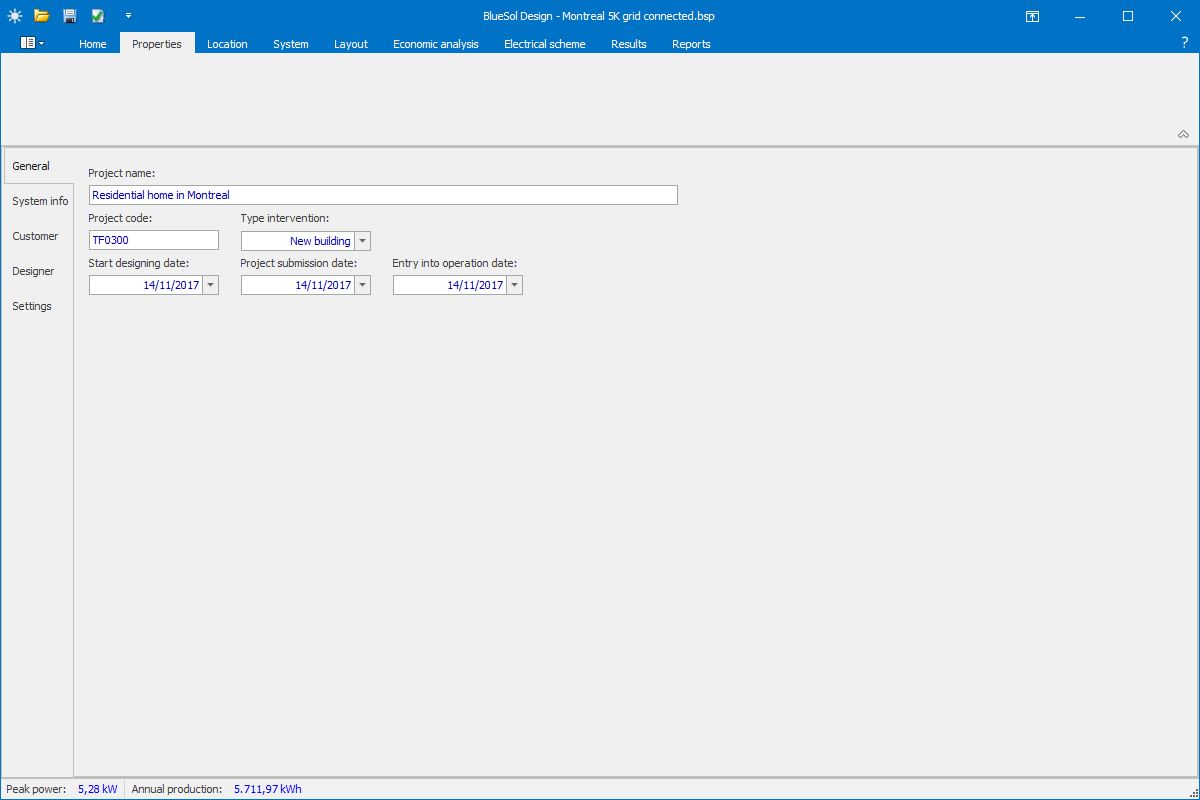1200x800 pixels.
Task: Select the General side tab
Action: [38, 166]
